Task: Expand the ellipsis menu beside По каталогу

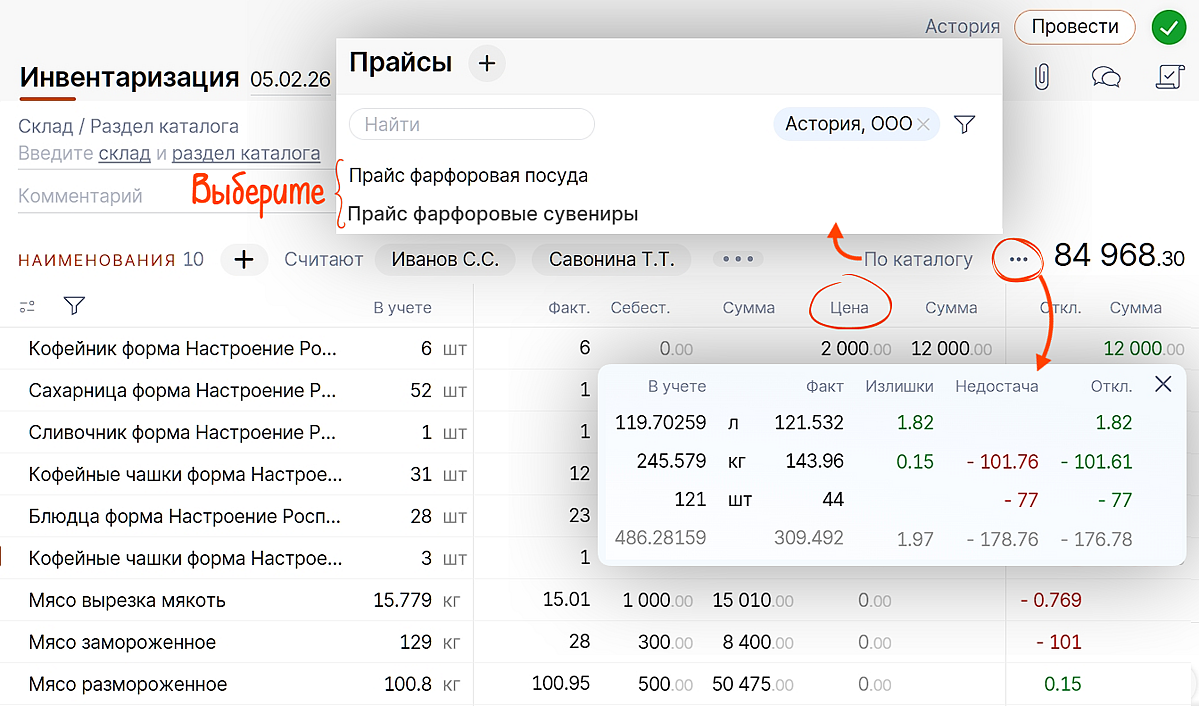Action: tap(1018, 260)
